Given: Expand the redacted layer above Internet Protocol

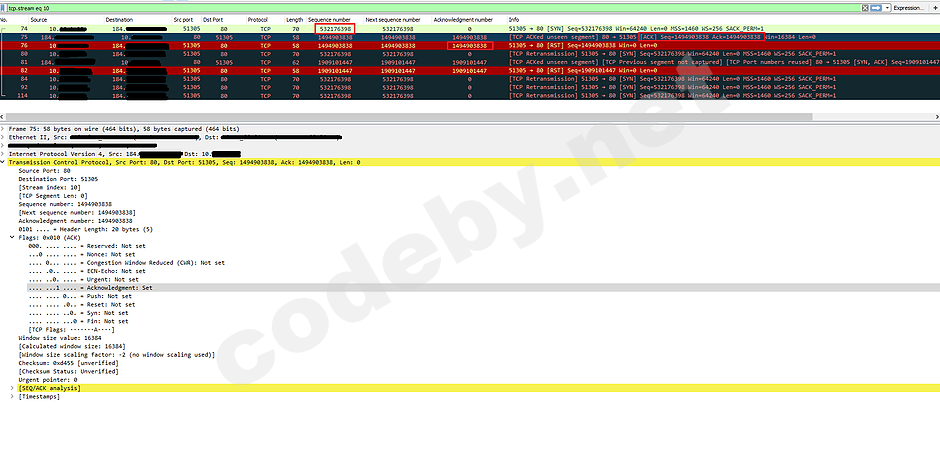Looking at the screenshot, I should 3,146.
